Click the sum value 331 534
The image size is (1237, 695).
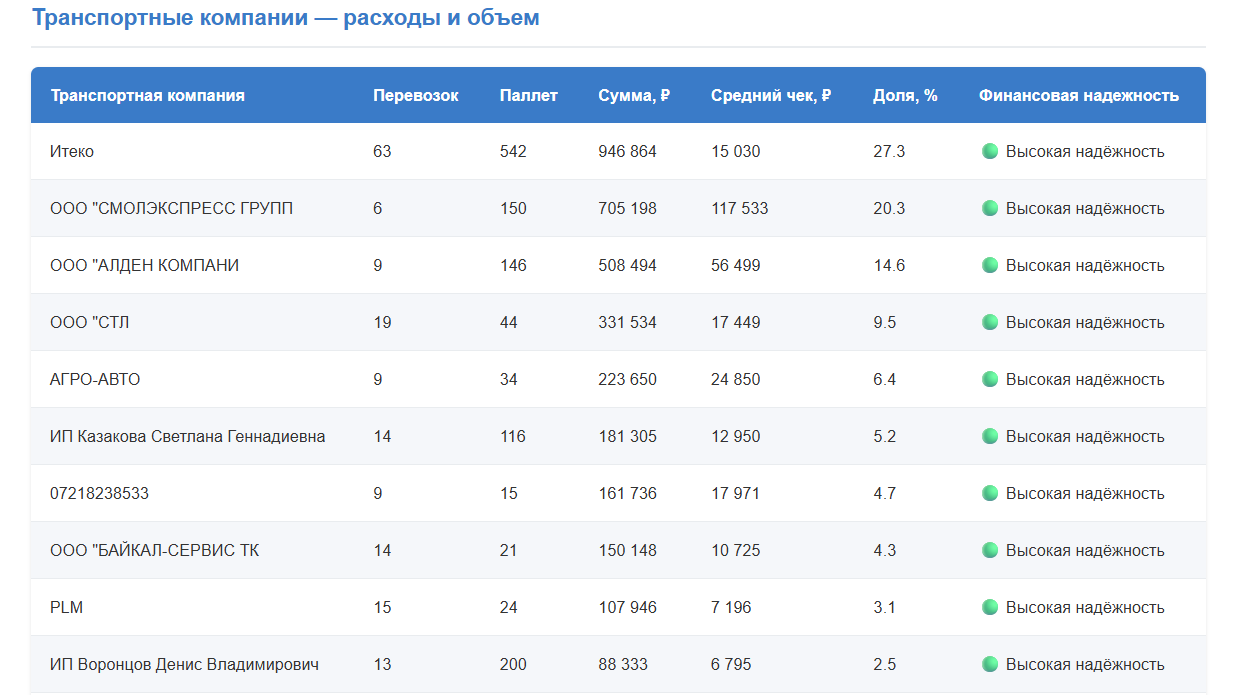[628, 322]
